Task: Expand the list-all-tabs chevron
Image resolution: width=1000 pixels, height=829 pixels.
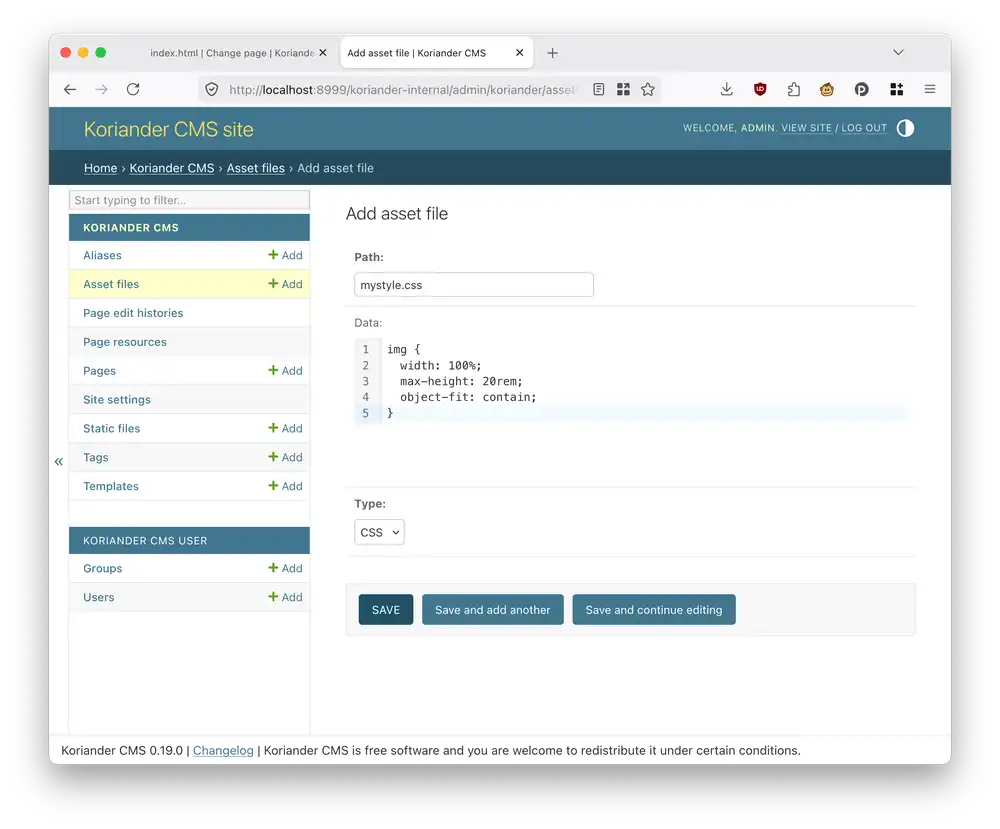Action: point(898,52)
